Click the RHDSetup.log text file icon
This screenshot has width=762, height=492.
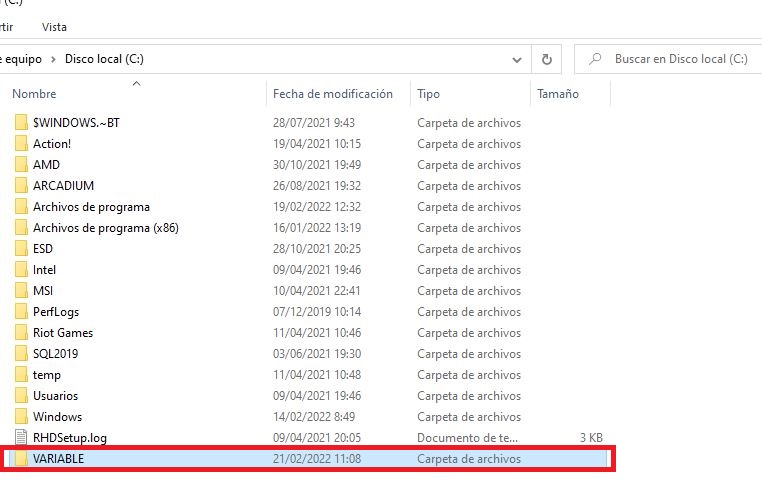(x=21, y=438)
